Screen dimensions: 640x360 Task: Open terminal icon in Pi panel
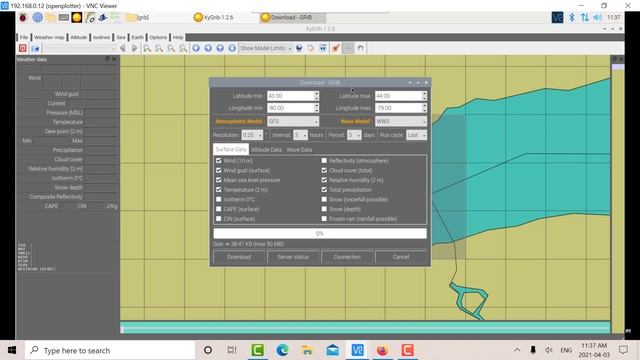[x=64, y=17]
